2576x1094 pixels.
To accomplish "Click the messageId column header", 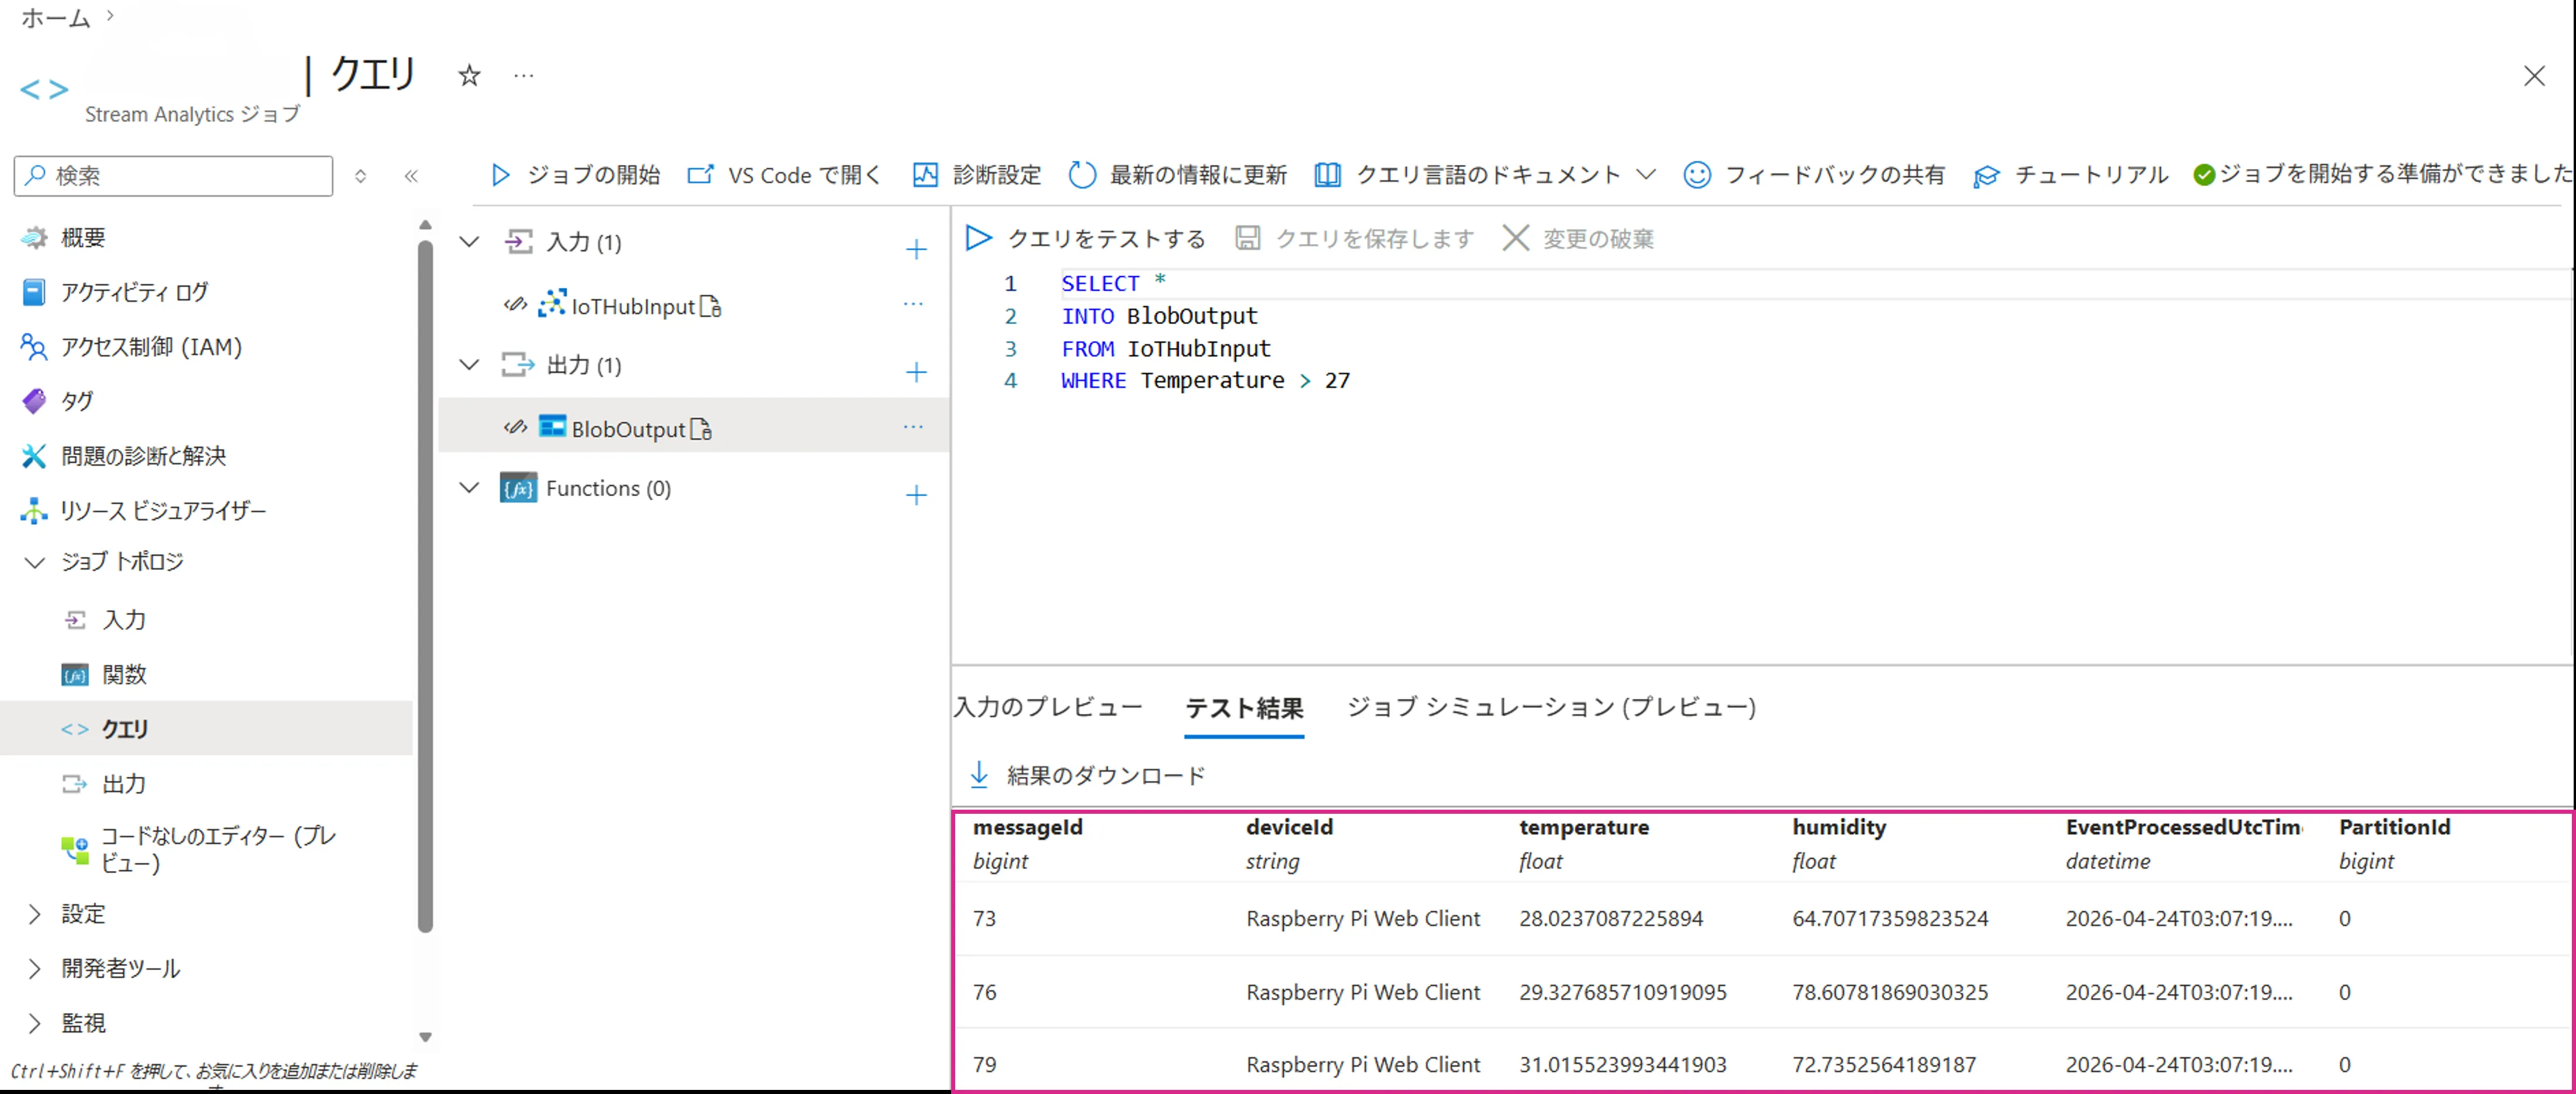I will 1028,827.
